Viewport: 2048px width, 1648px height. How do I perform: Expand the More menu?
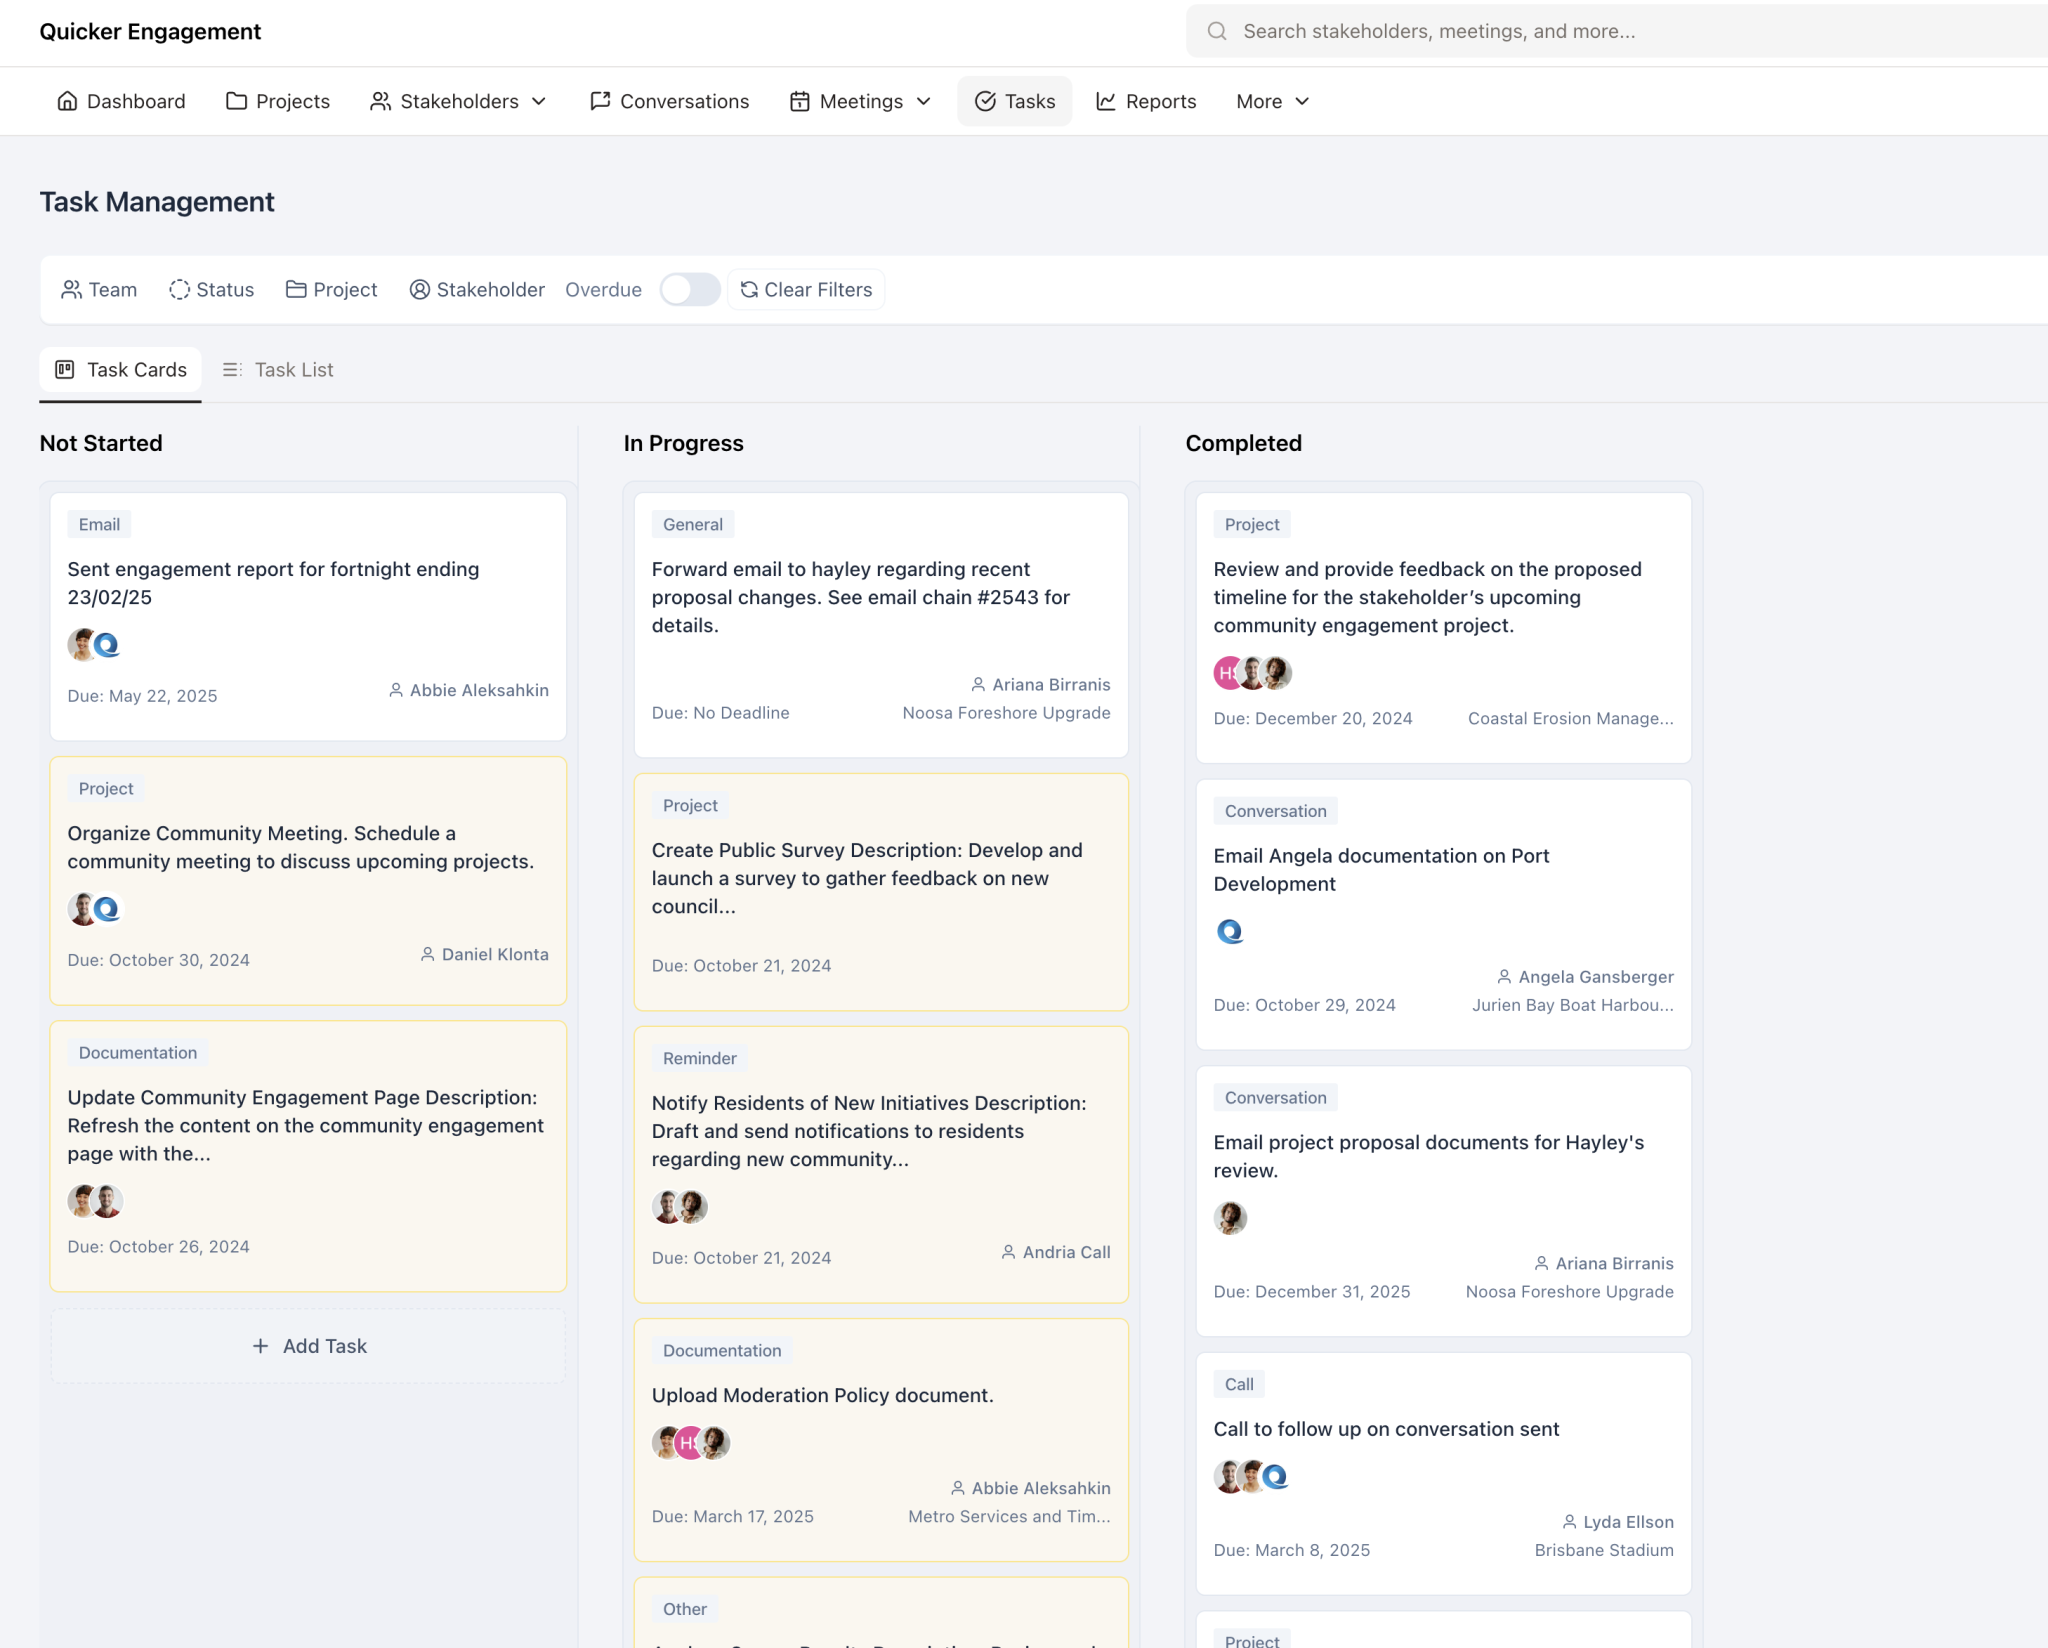(x=1272, y=101)
